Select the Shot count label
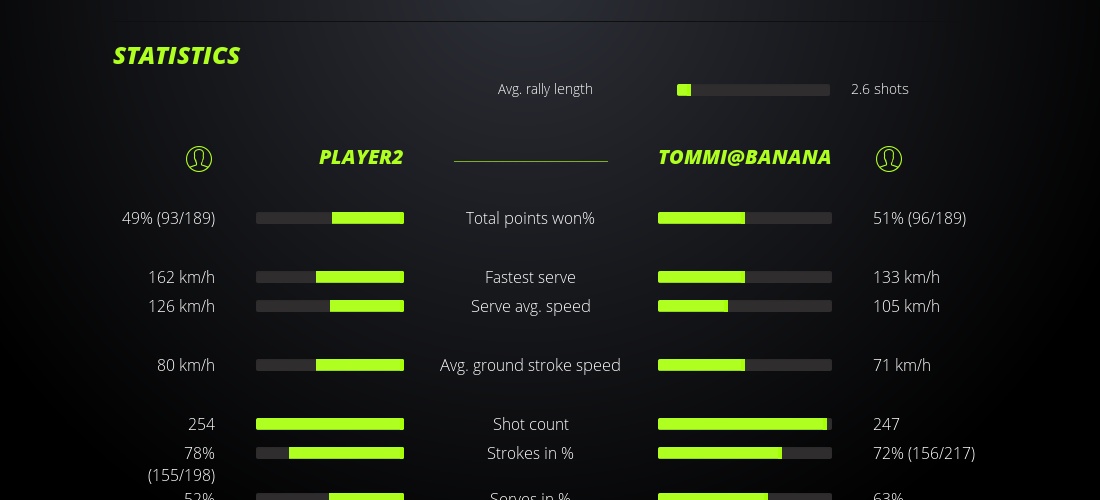This screenshot has height=500, width=1100. 530,424
